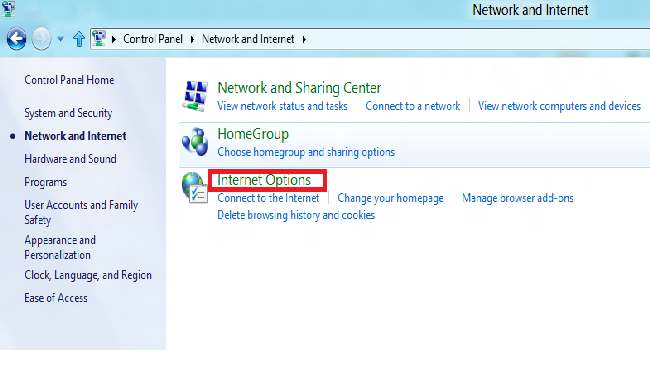650x377 pixels.
Task: Select Network and Internet breadcrumb
Action: pos(248,39)
